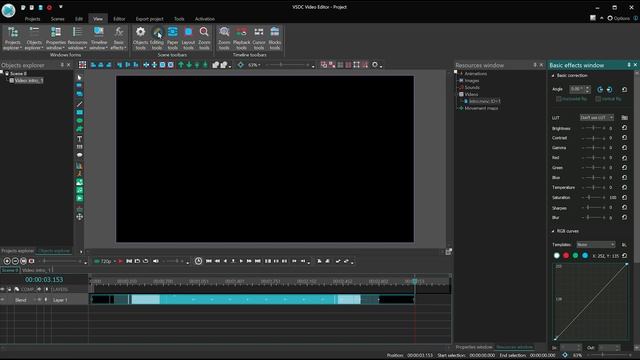This screenshot has height=360, width=640.
Task: Toggle the Cursor tools toolbar
Action: pos(259,38)
